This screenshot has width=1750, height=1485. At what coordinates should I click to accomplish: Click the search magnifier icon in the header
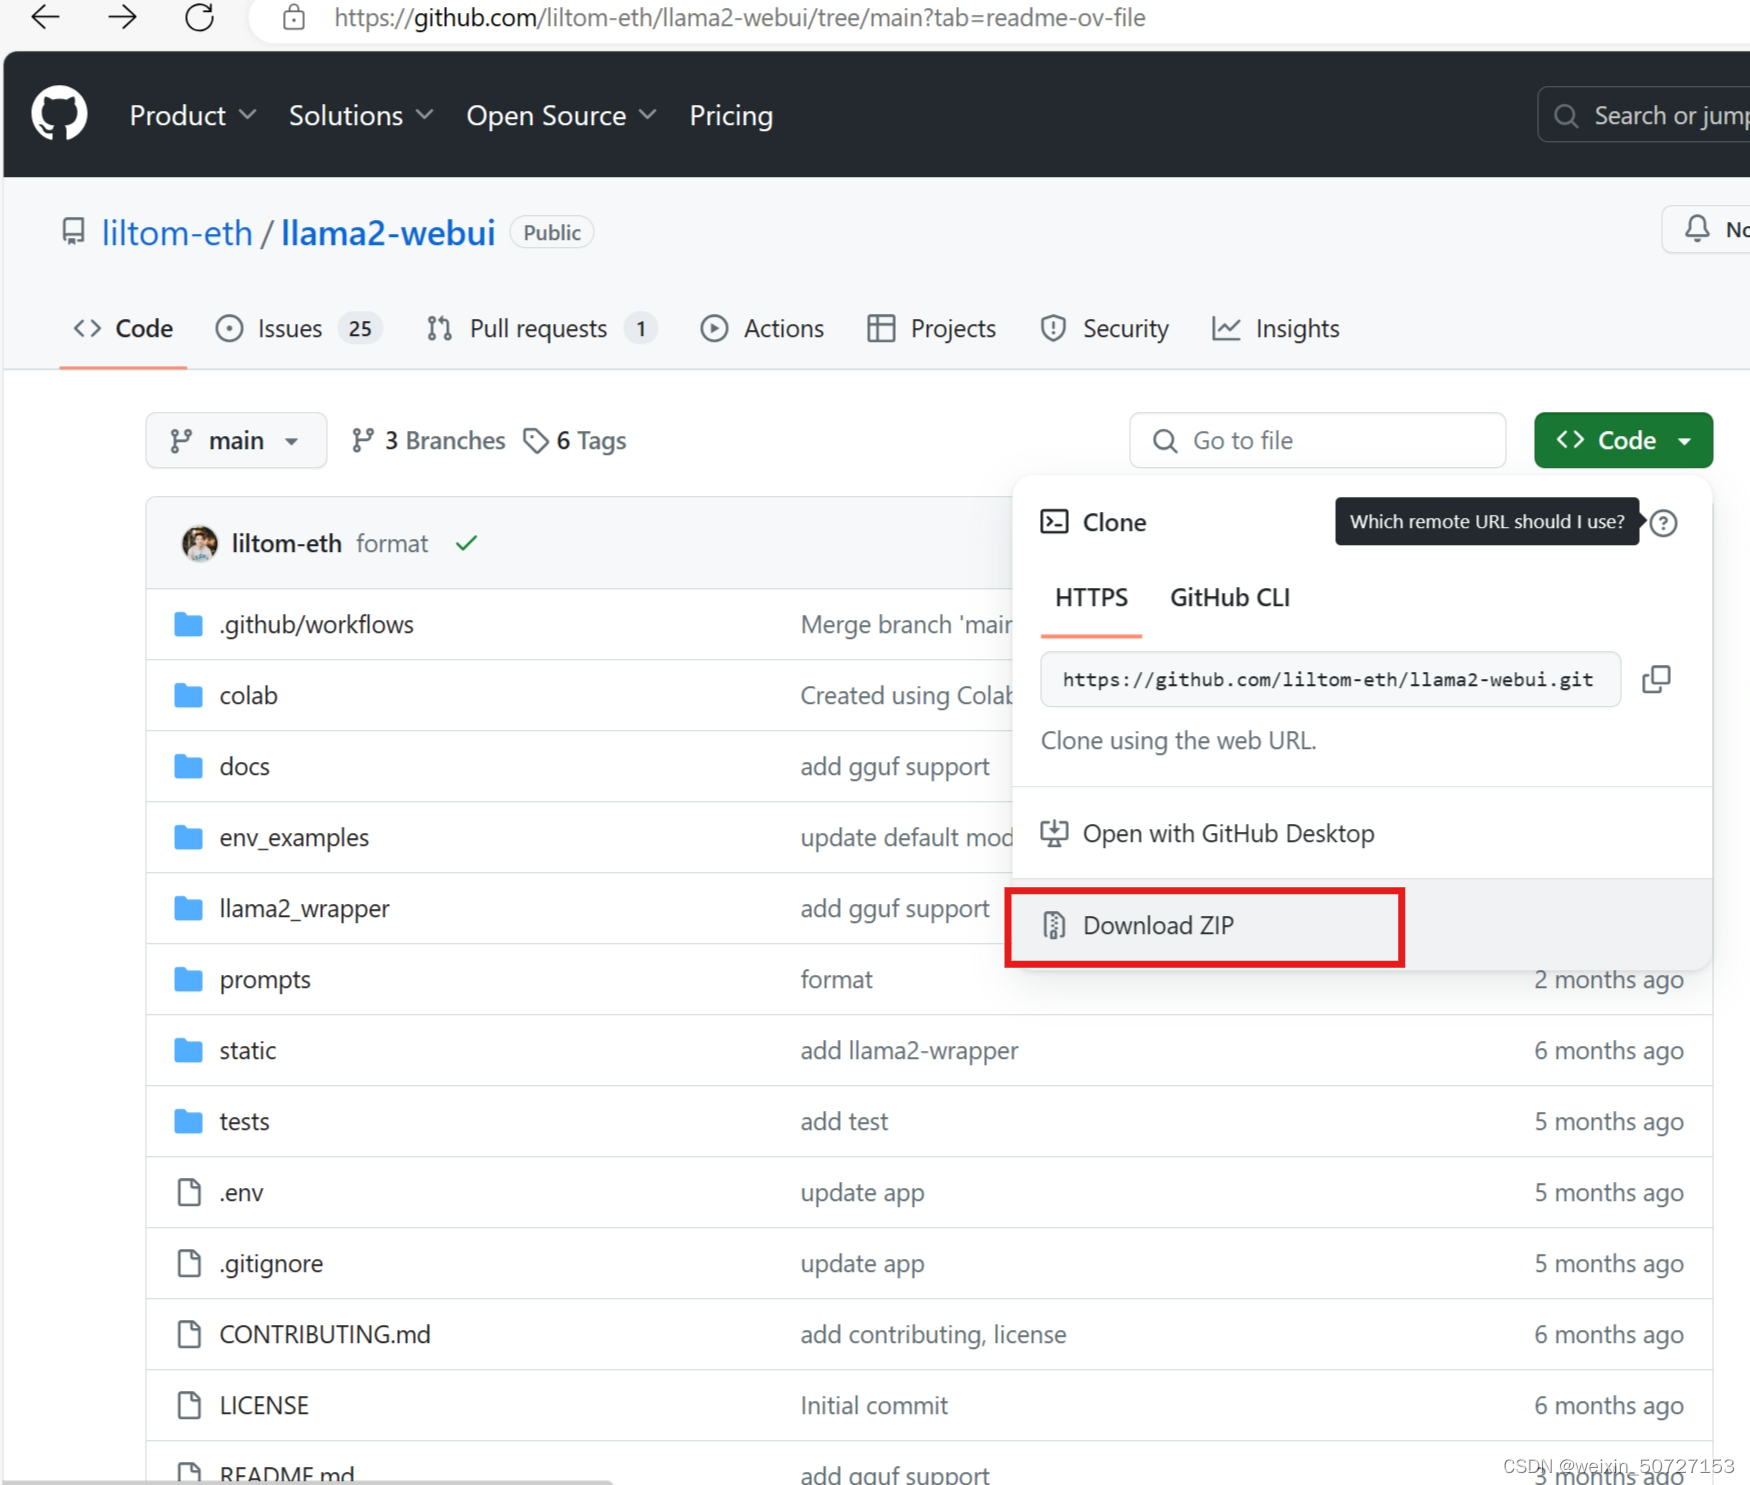[x=1566, y=116]
